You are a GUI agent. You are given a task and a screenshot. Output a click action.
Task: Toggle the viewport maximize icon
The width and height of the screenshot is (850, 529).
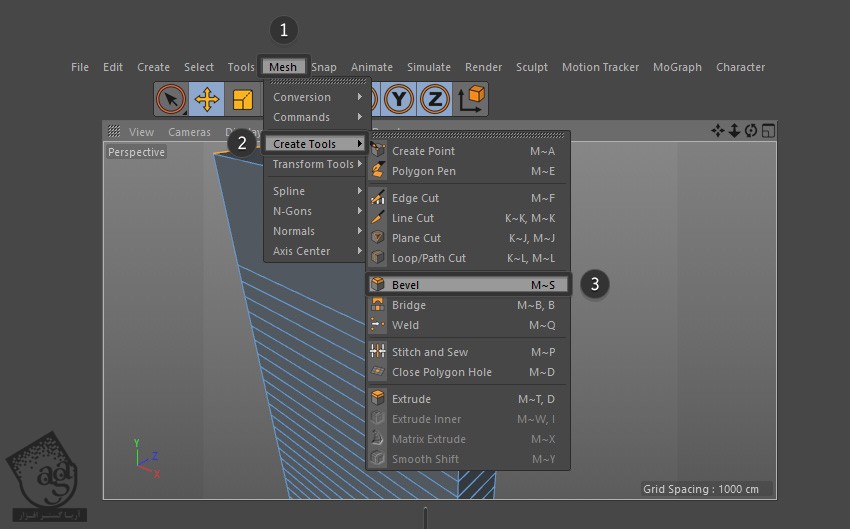[768, 131]
